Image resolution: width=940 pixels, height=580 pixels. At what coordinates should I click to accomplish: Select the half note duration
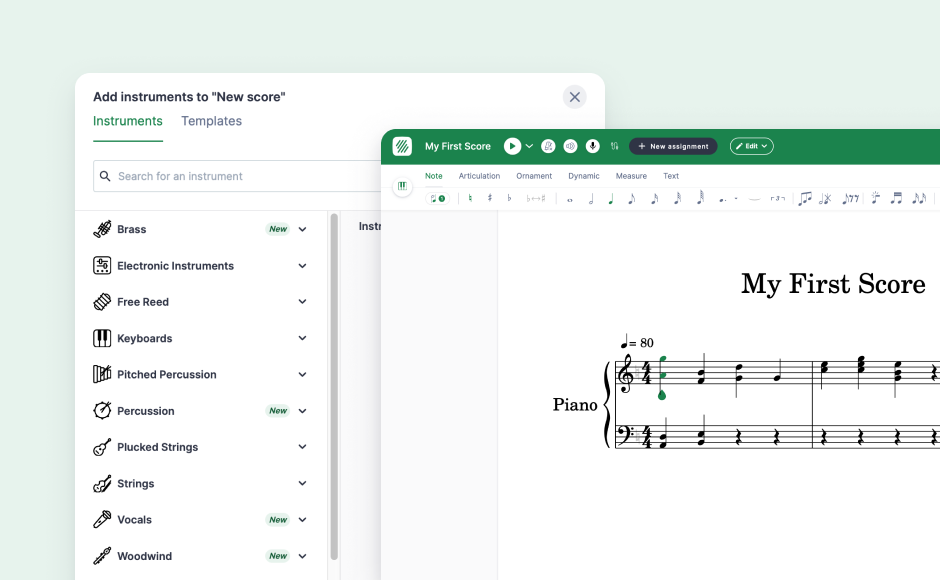pyautogui.click(x=590, y=199)
